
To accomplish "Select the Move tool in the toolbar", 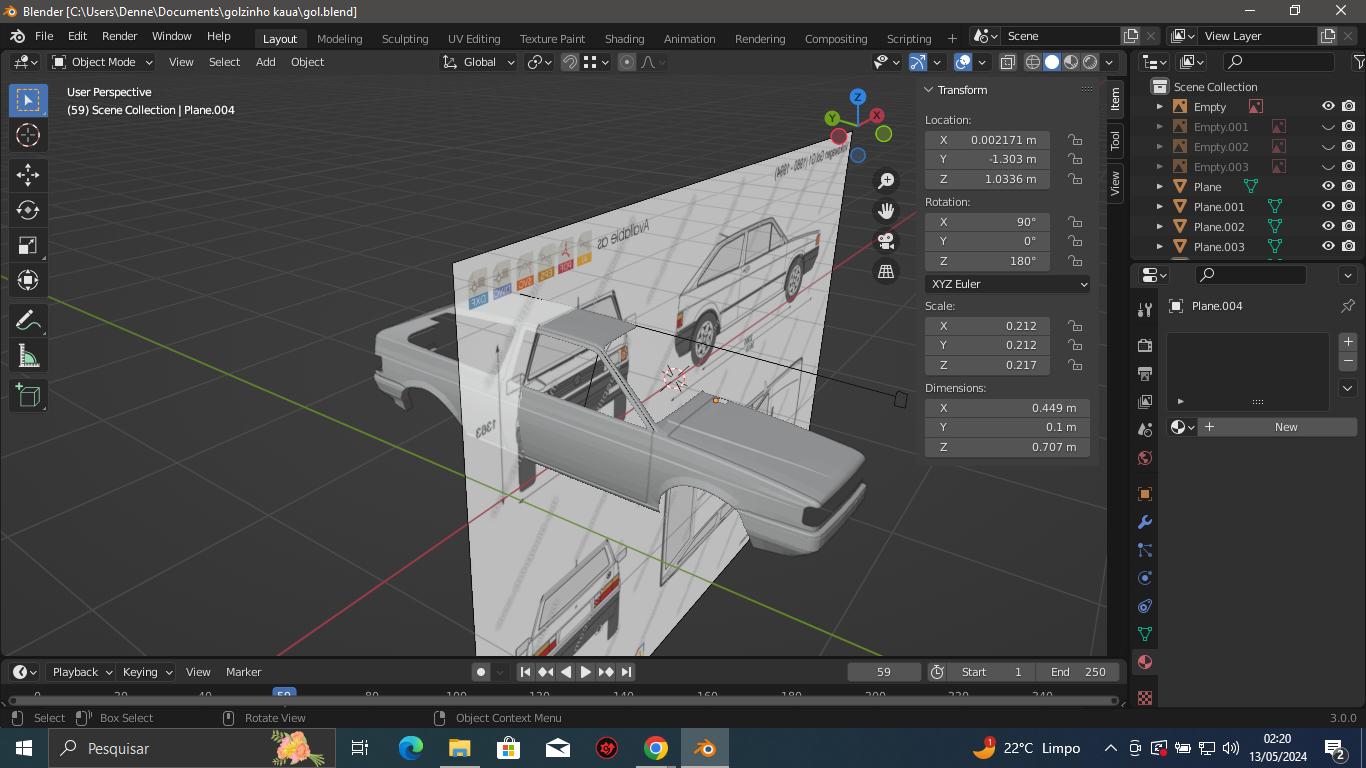I will [x=28, y=175].
